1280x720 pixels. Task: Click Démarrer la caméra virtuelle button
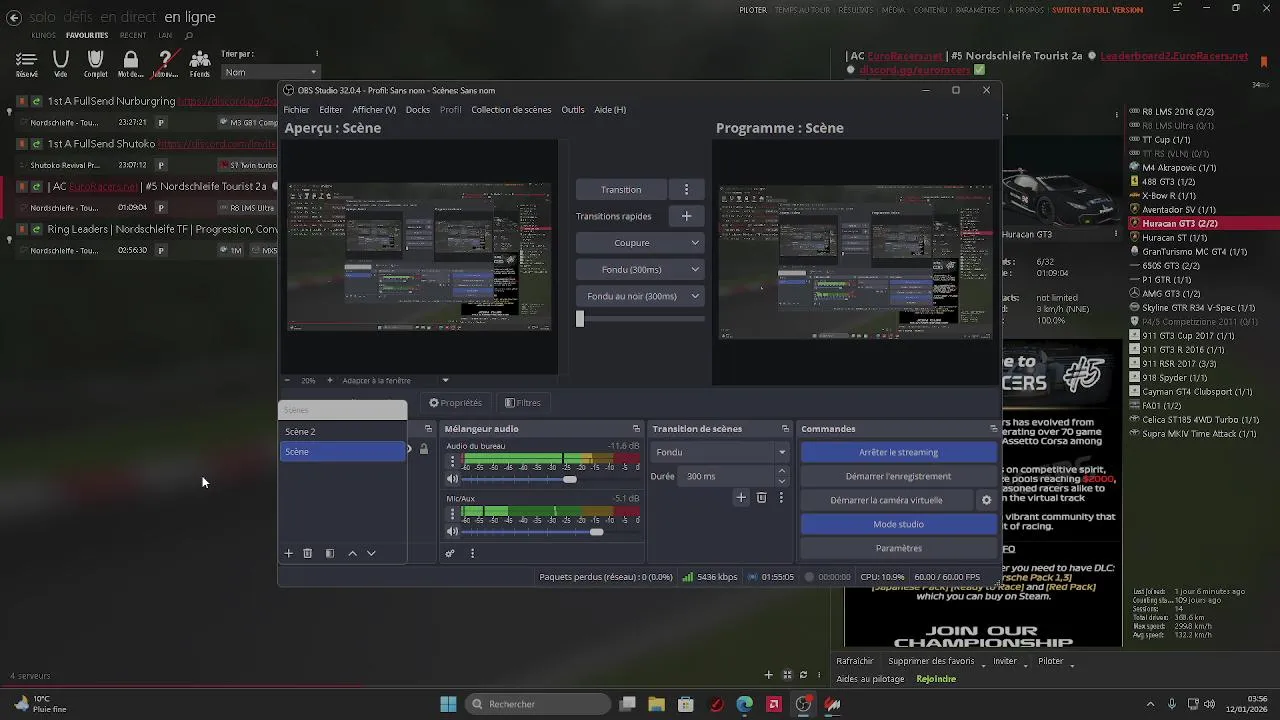[886, 500]
